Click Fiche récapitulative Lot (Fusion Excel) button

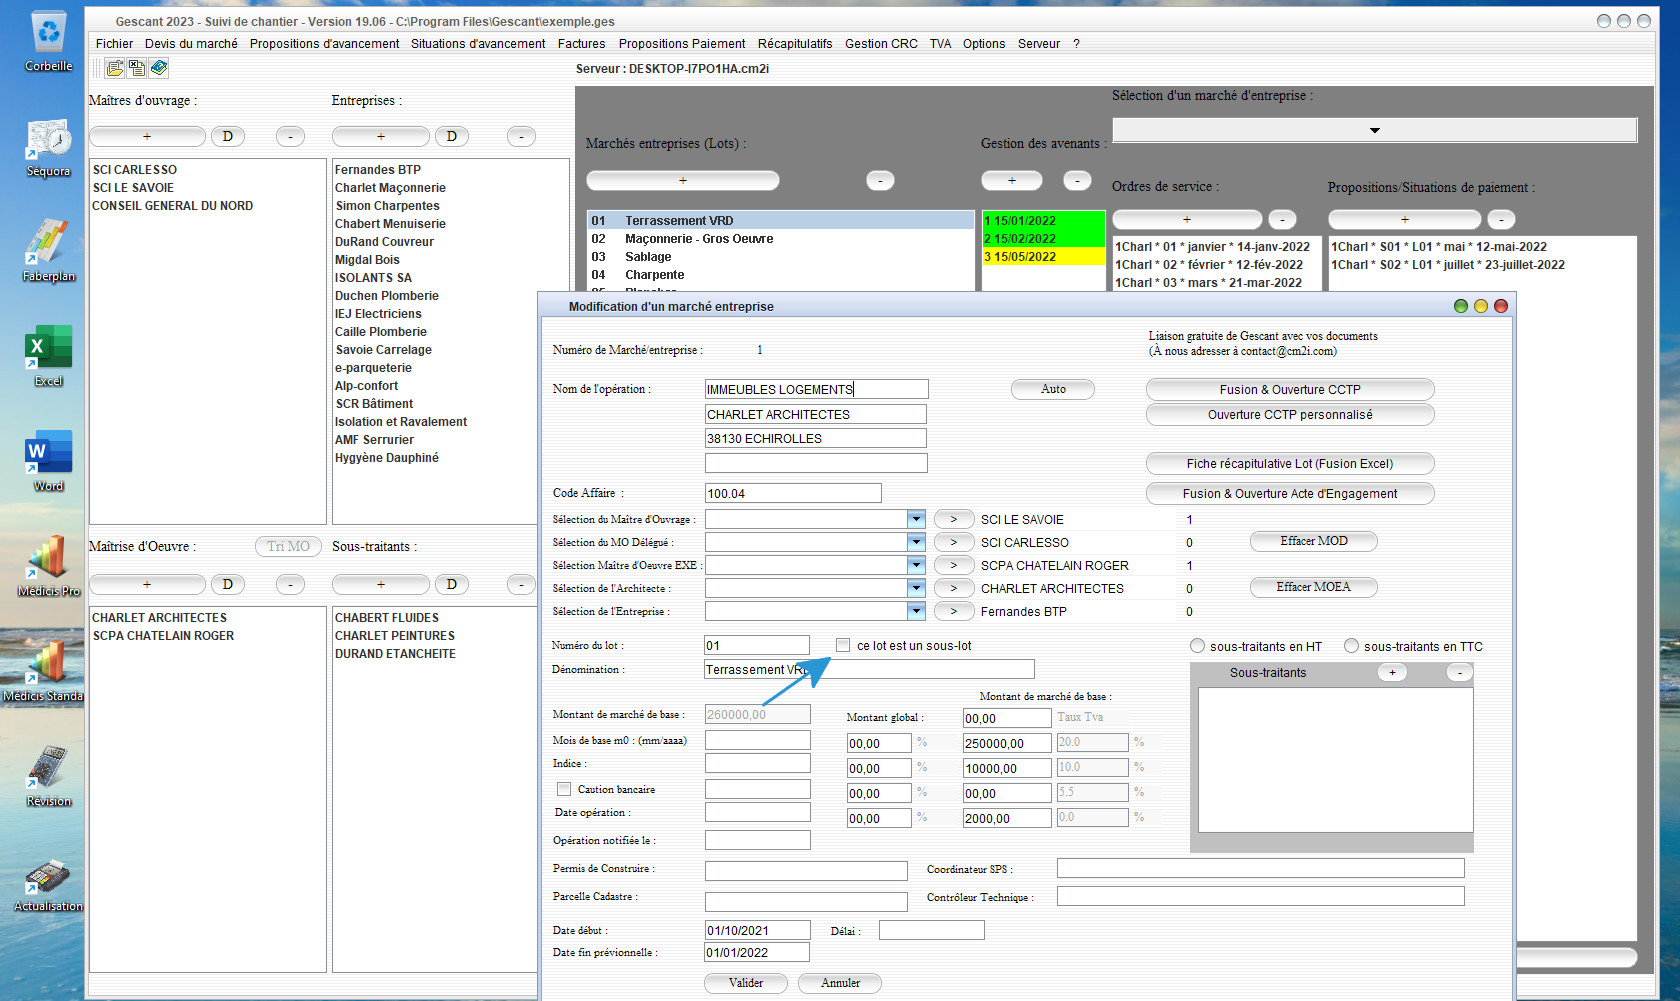click(1290, 464)
